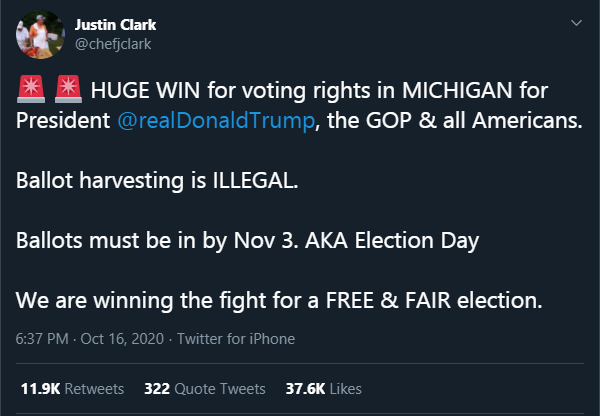Expand the tweet options chevron menu
The height and width of the screenshot is (416, 600).
tap(573, 24)
